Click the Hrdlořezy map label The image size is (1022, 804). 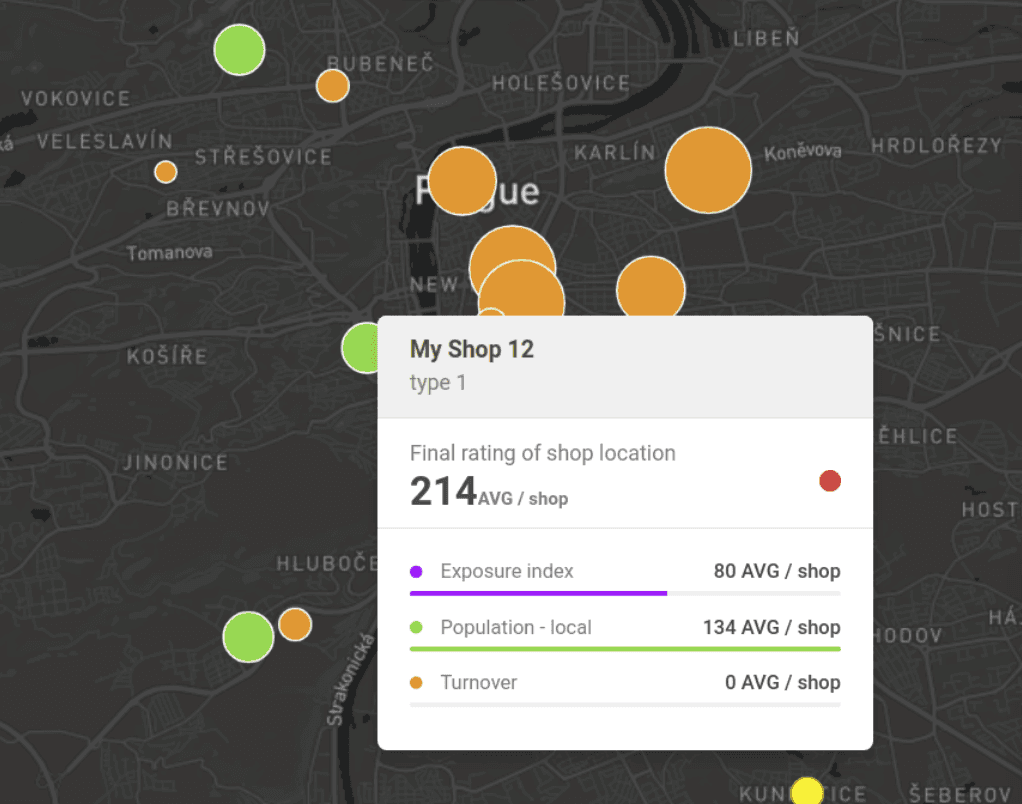pyautogui.click(x=937, y=145)
